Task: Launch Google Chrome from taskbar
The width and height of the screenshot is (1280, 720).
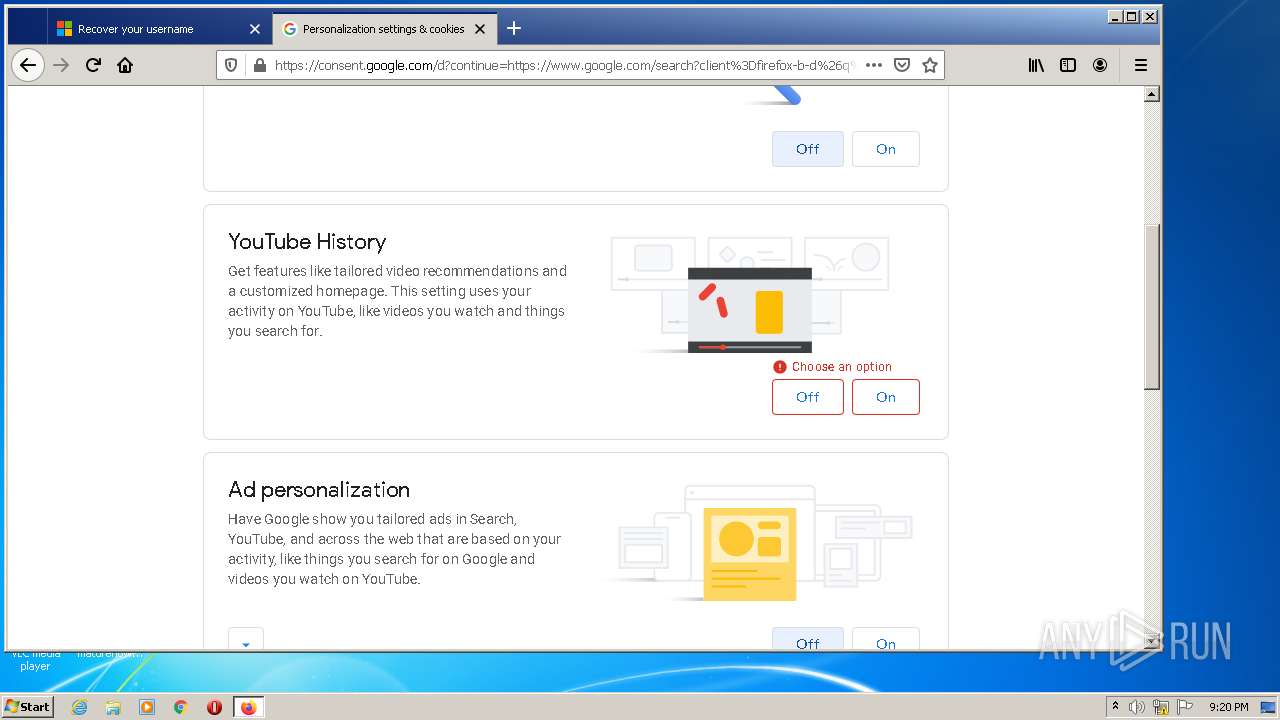Action: [x=181, y=707]
